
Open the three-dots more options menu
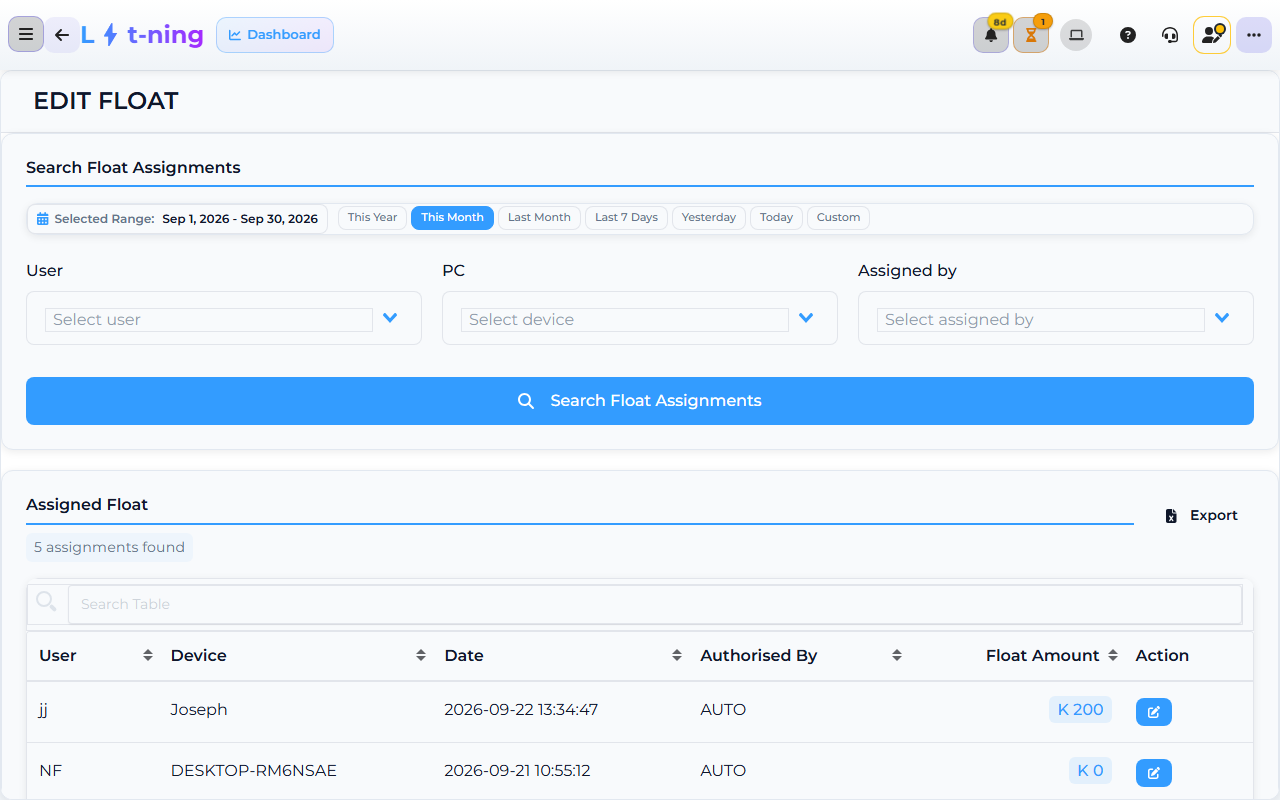pos(1254,35)
